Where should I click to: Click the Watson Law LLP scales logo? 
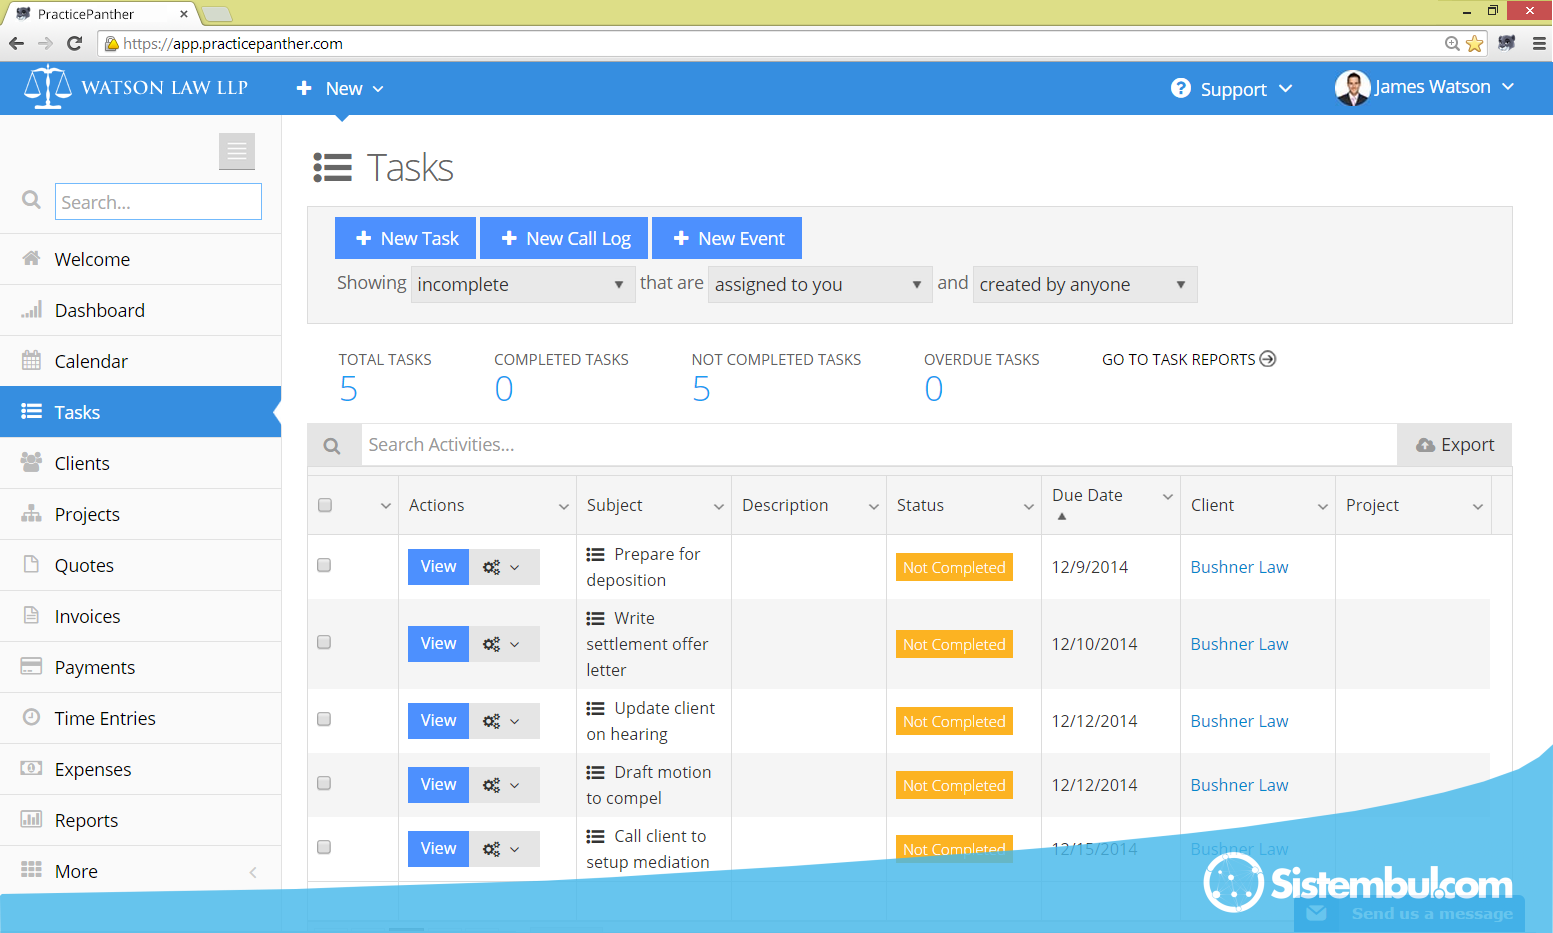(x=47, y=88)
